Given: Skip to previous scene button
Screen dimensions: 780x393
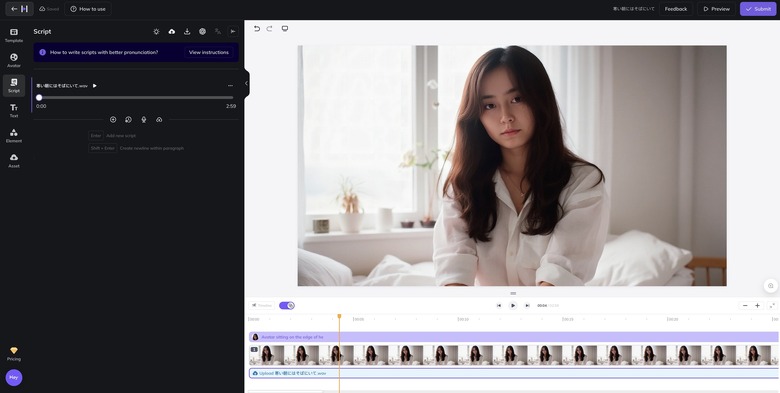Looking at the screenshot, I should [x=499, y=305].
